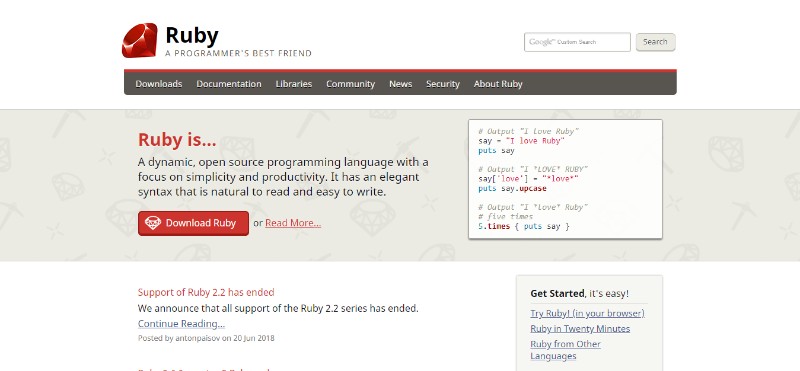The height and width of the screenshot is (371, 800).
Task: Click the 'Ruby' site title text
Action: pyautogui.click(x=192, y=36)
